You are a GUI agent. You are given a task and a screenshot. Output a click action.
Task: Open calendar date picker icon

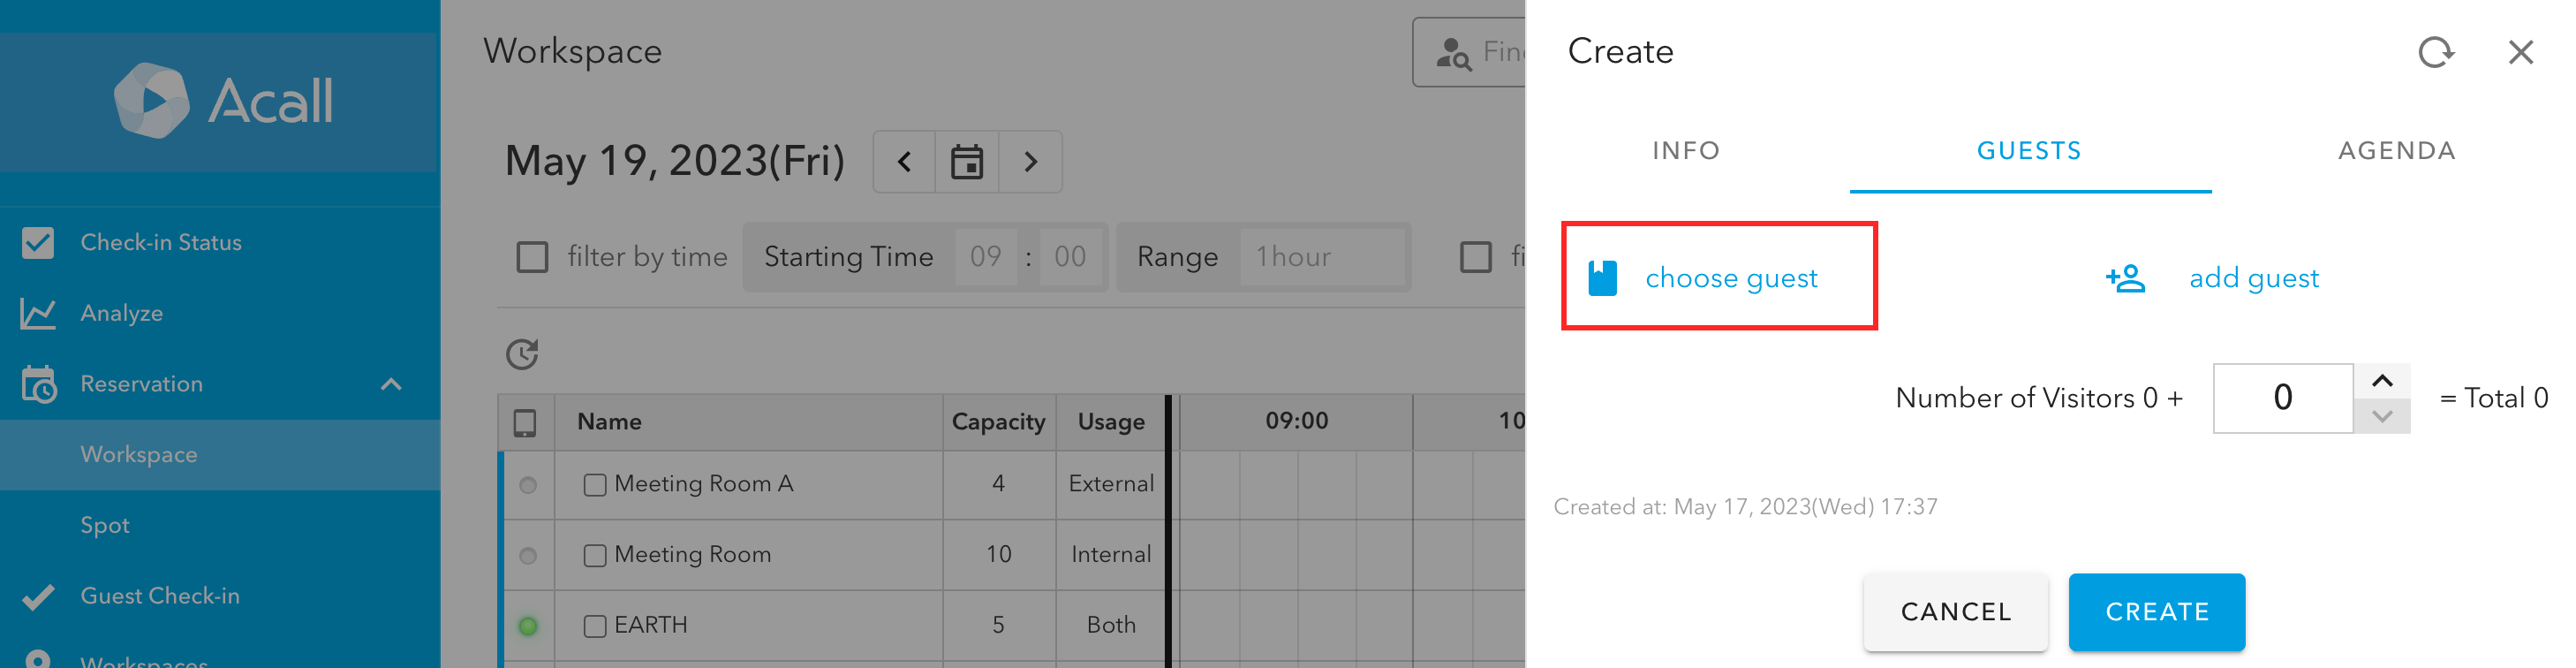[966, 162]
